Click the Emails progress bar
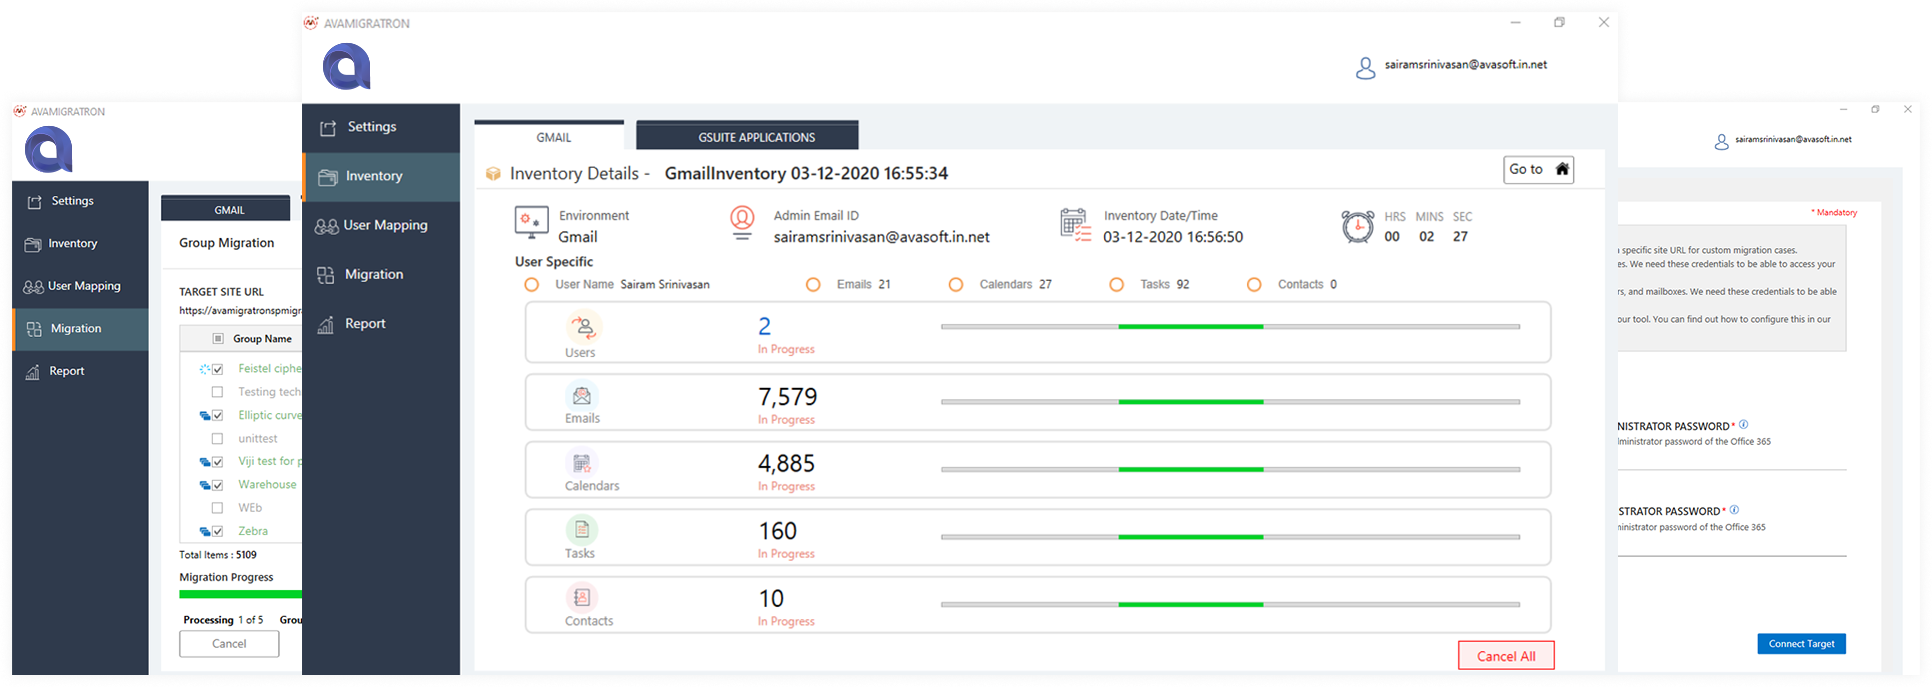Viewport: 1932px width, 687px height. tap(1230, 402)
